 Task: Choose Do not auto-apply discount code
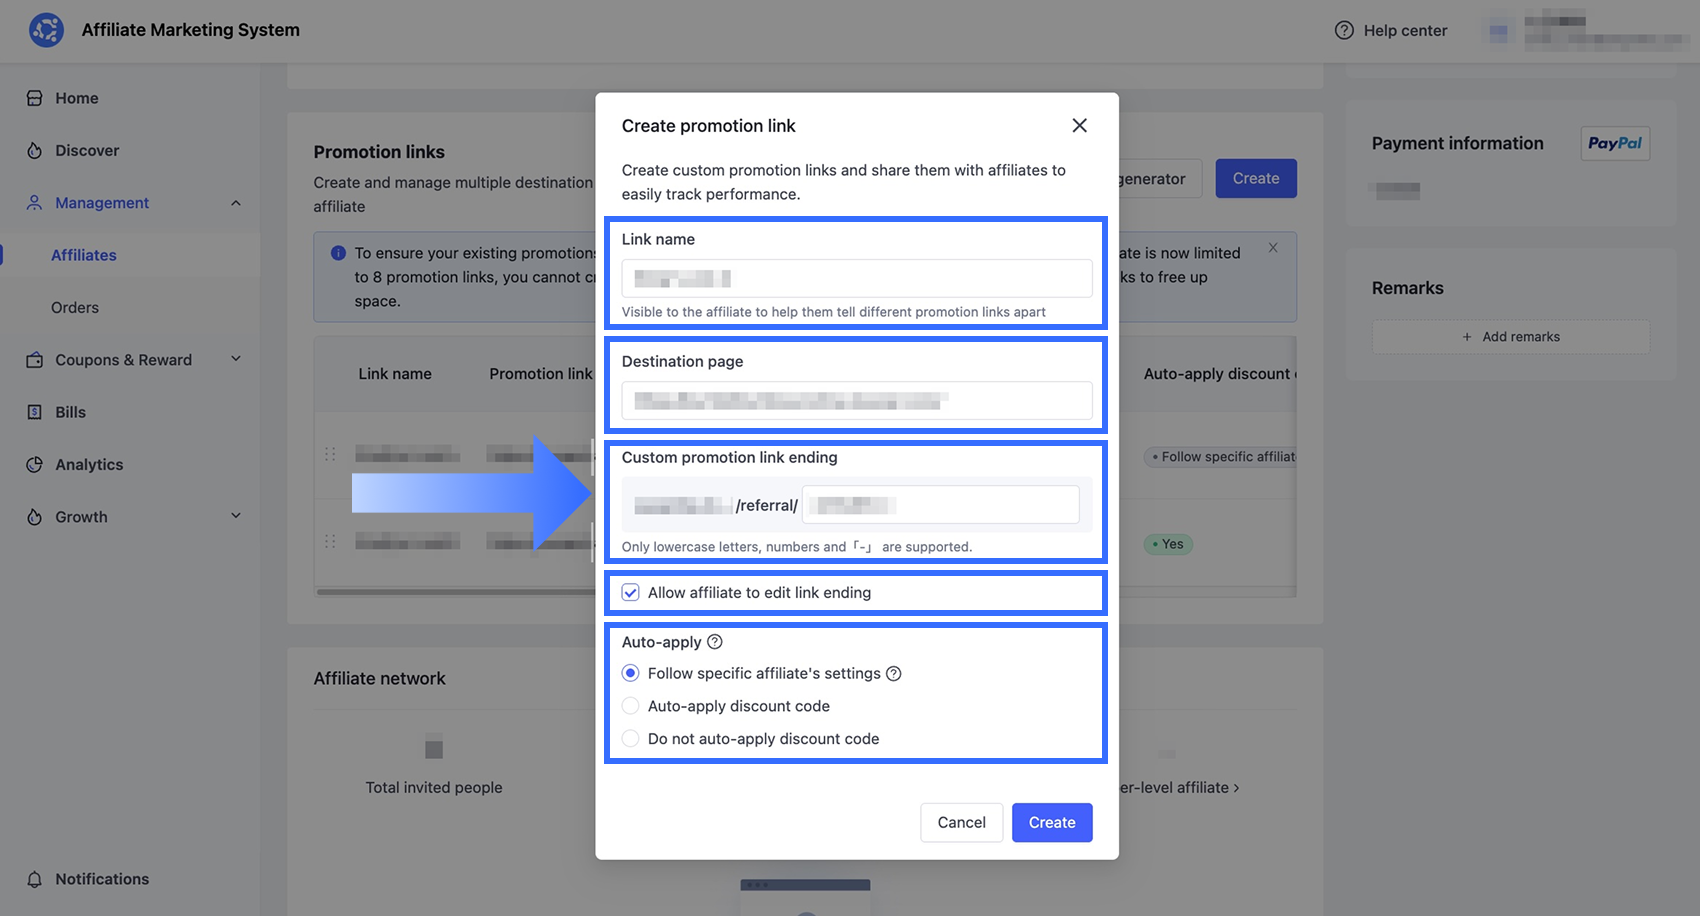click(631, 739)
